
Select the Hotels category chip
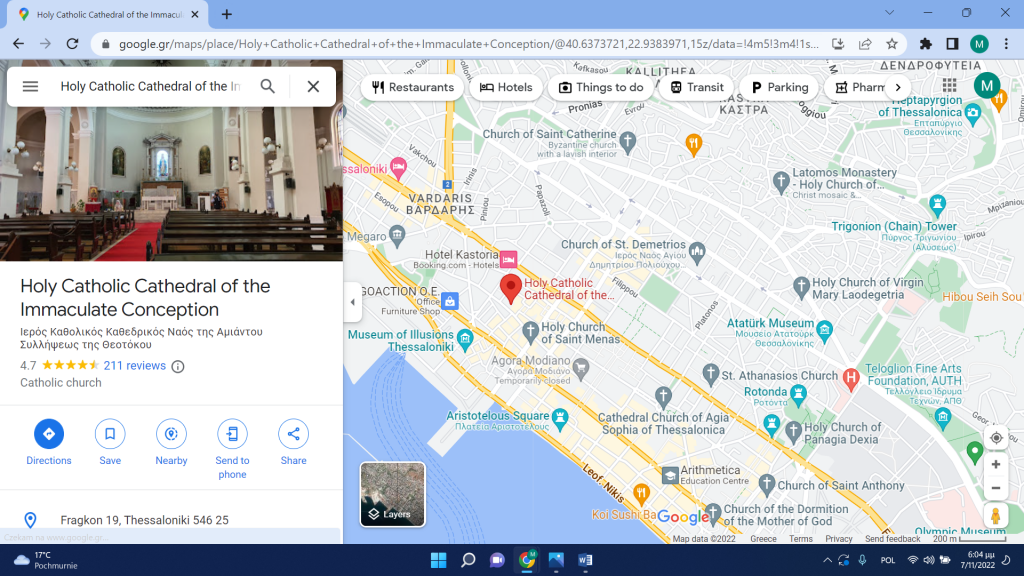click(x=506, y=87)
